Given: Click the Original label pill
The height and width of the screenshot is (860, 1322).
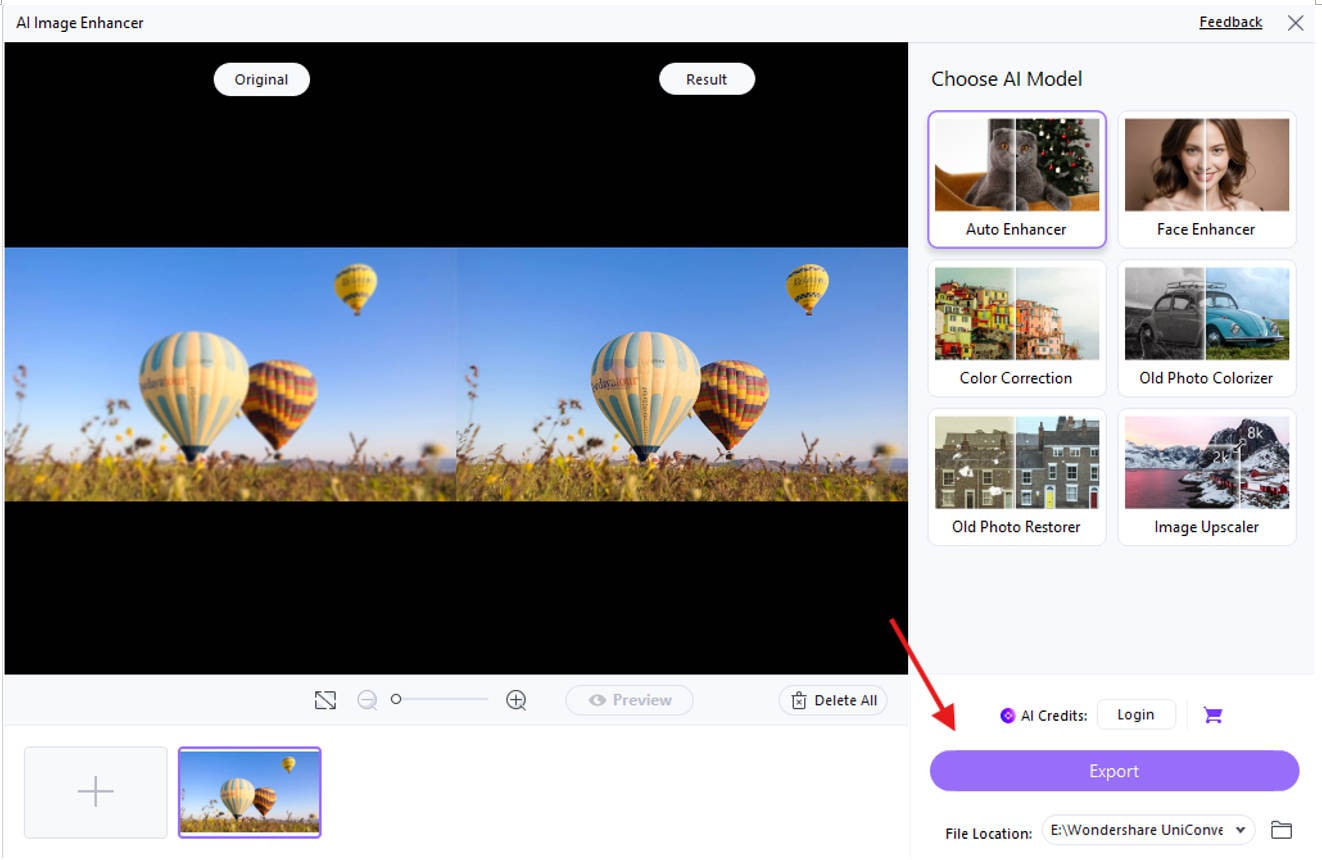Looking at the screenshot, I should click(x=262, y=79).
